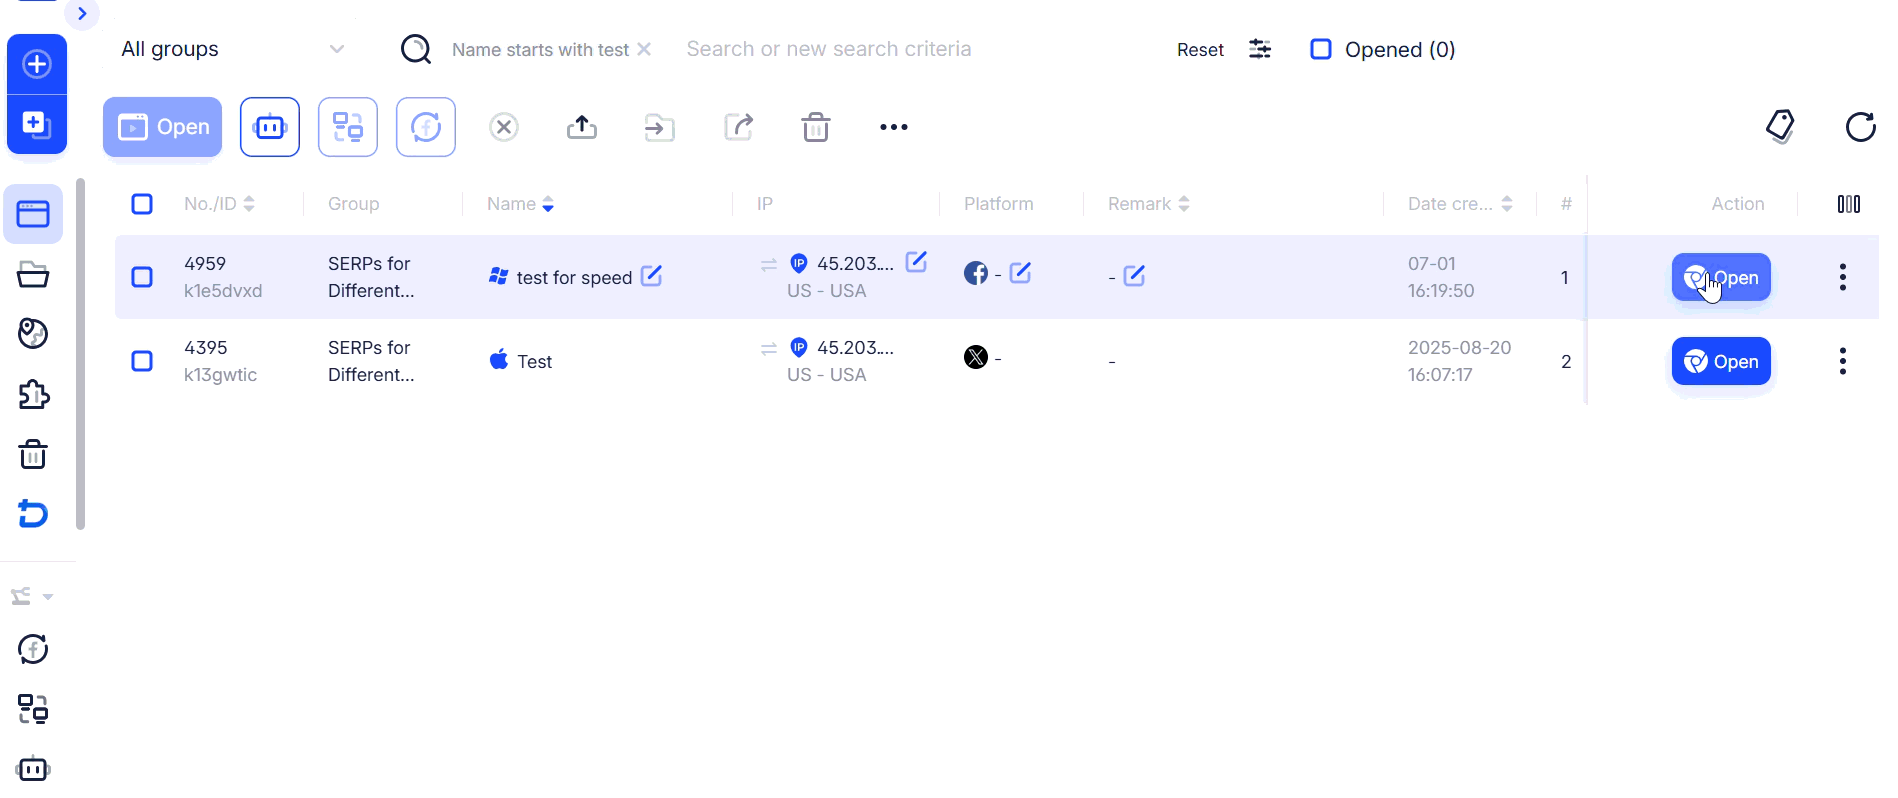Edit the remark of profile 4959
This screenshot has width=1898, height=798.
(x=1134, y=276)
